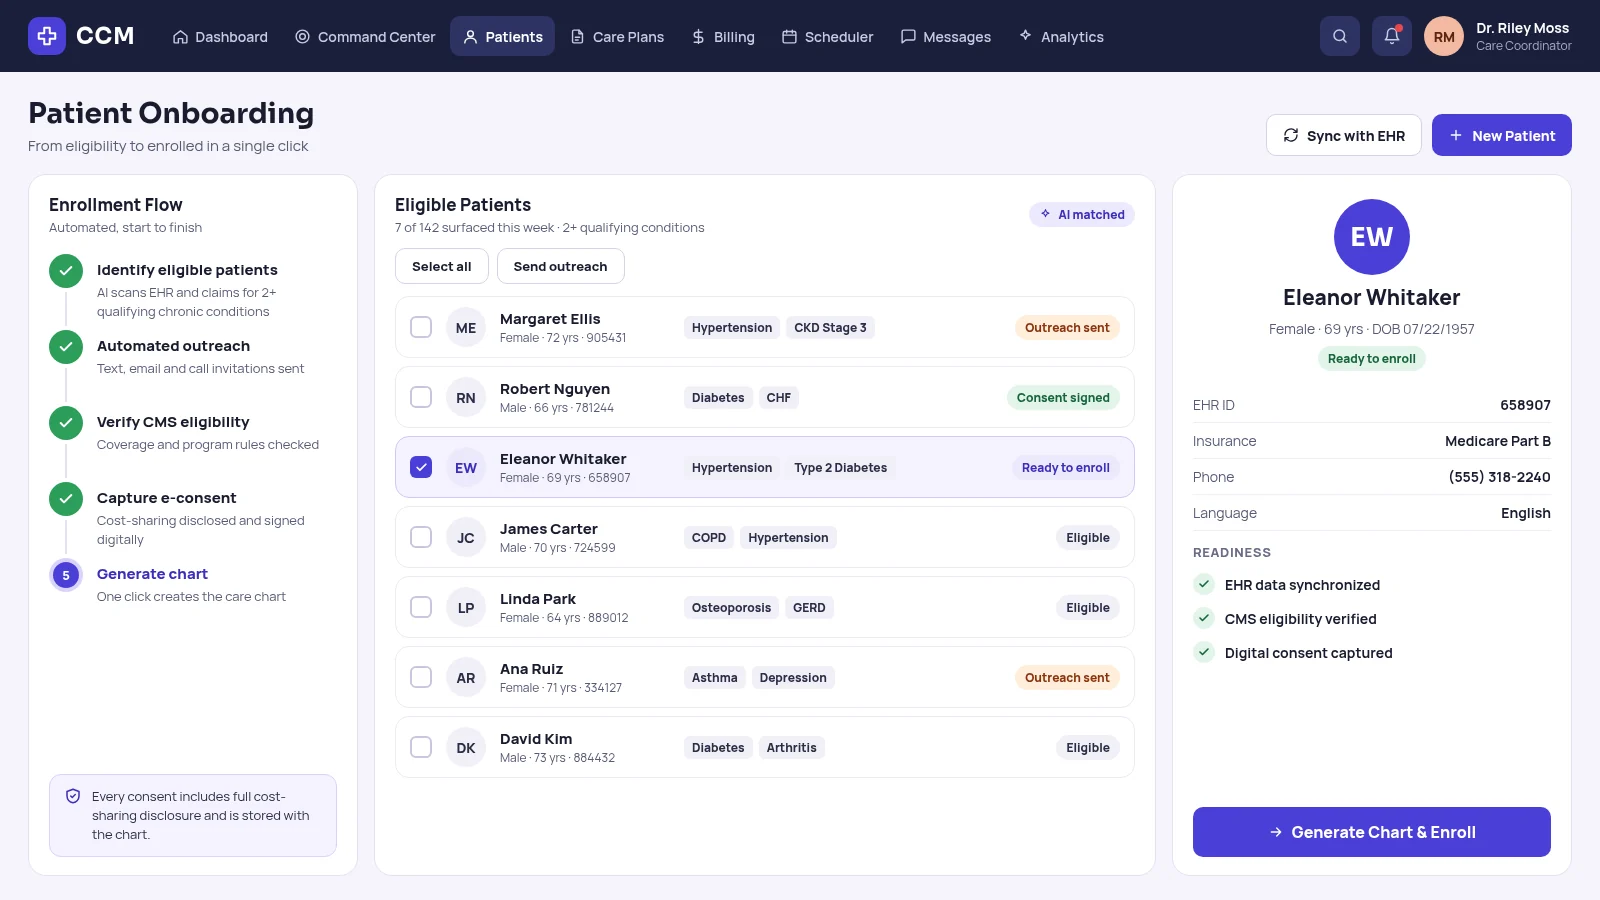
Task: Click James Carter JC avatar
Action: pos(466,537)
